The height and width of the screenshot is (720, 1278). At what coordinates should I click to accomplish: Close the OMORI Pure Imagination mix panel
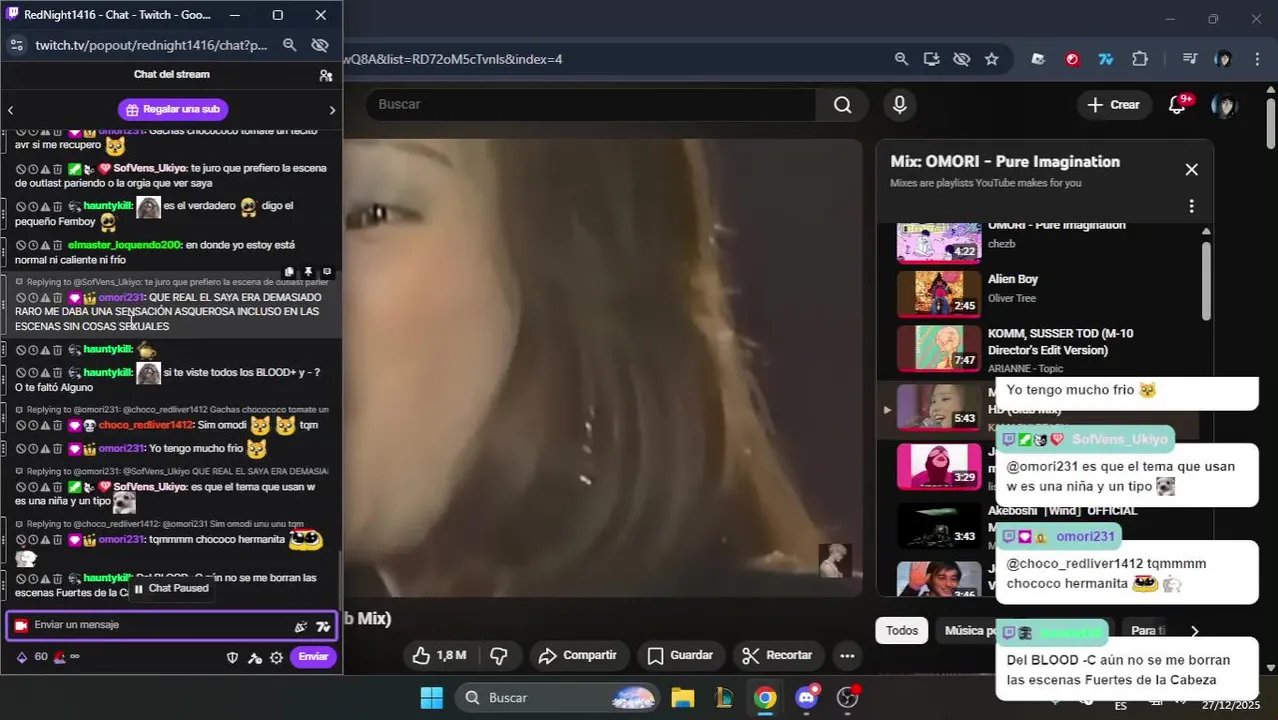(1191, 170)
